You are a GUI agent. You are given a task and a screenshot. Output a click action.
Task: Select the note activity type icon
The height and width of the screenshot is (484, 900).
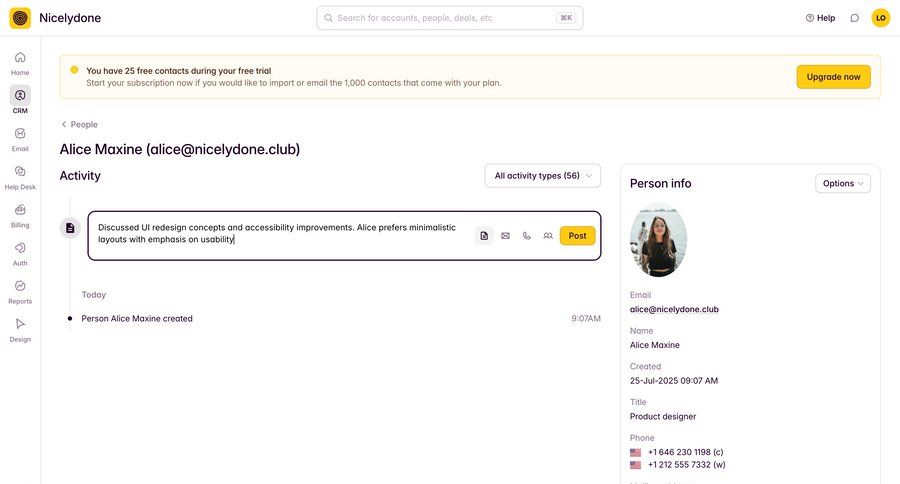(484, 235)
